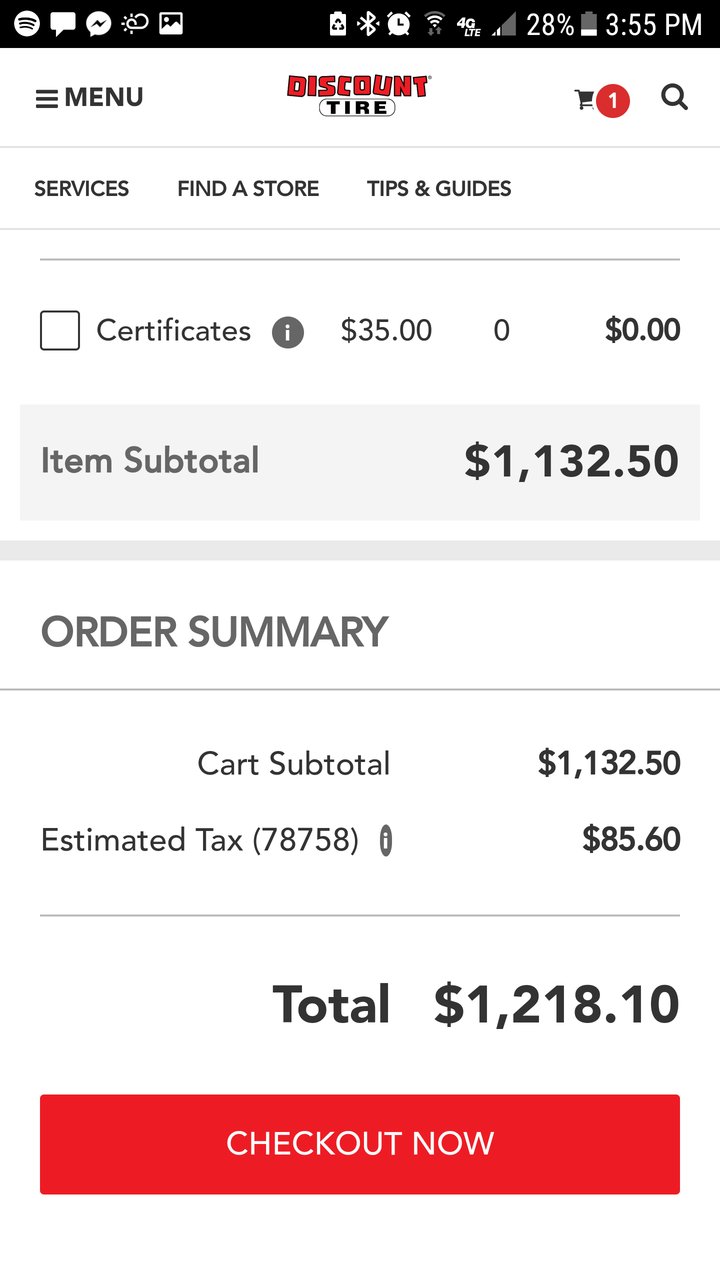Tap the battery indicator in status bar
The width and height of the screenshot is (720, 1280).
pyautogui.click(x=588, y=24)
